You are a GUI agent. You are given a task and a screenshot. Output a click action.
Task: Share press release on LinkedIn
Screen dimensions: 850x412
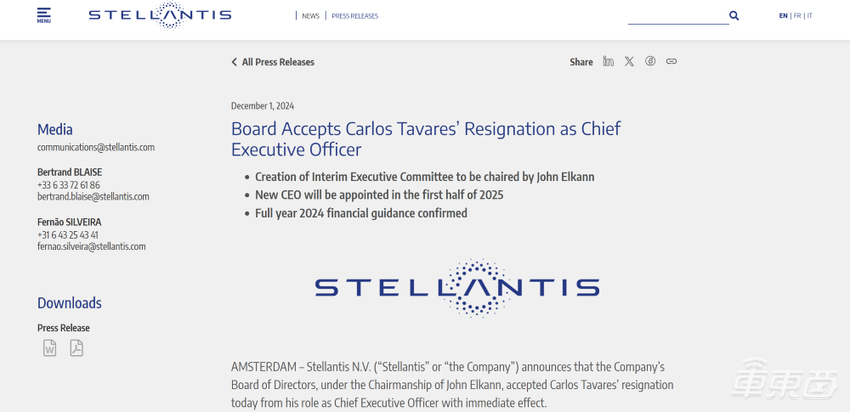[x=608, y=62]
